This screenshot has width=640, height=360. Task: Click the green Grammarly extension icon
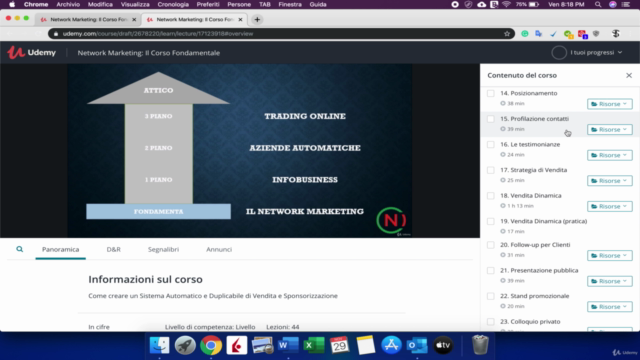pyautogui.click(x=525, y=34)
